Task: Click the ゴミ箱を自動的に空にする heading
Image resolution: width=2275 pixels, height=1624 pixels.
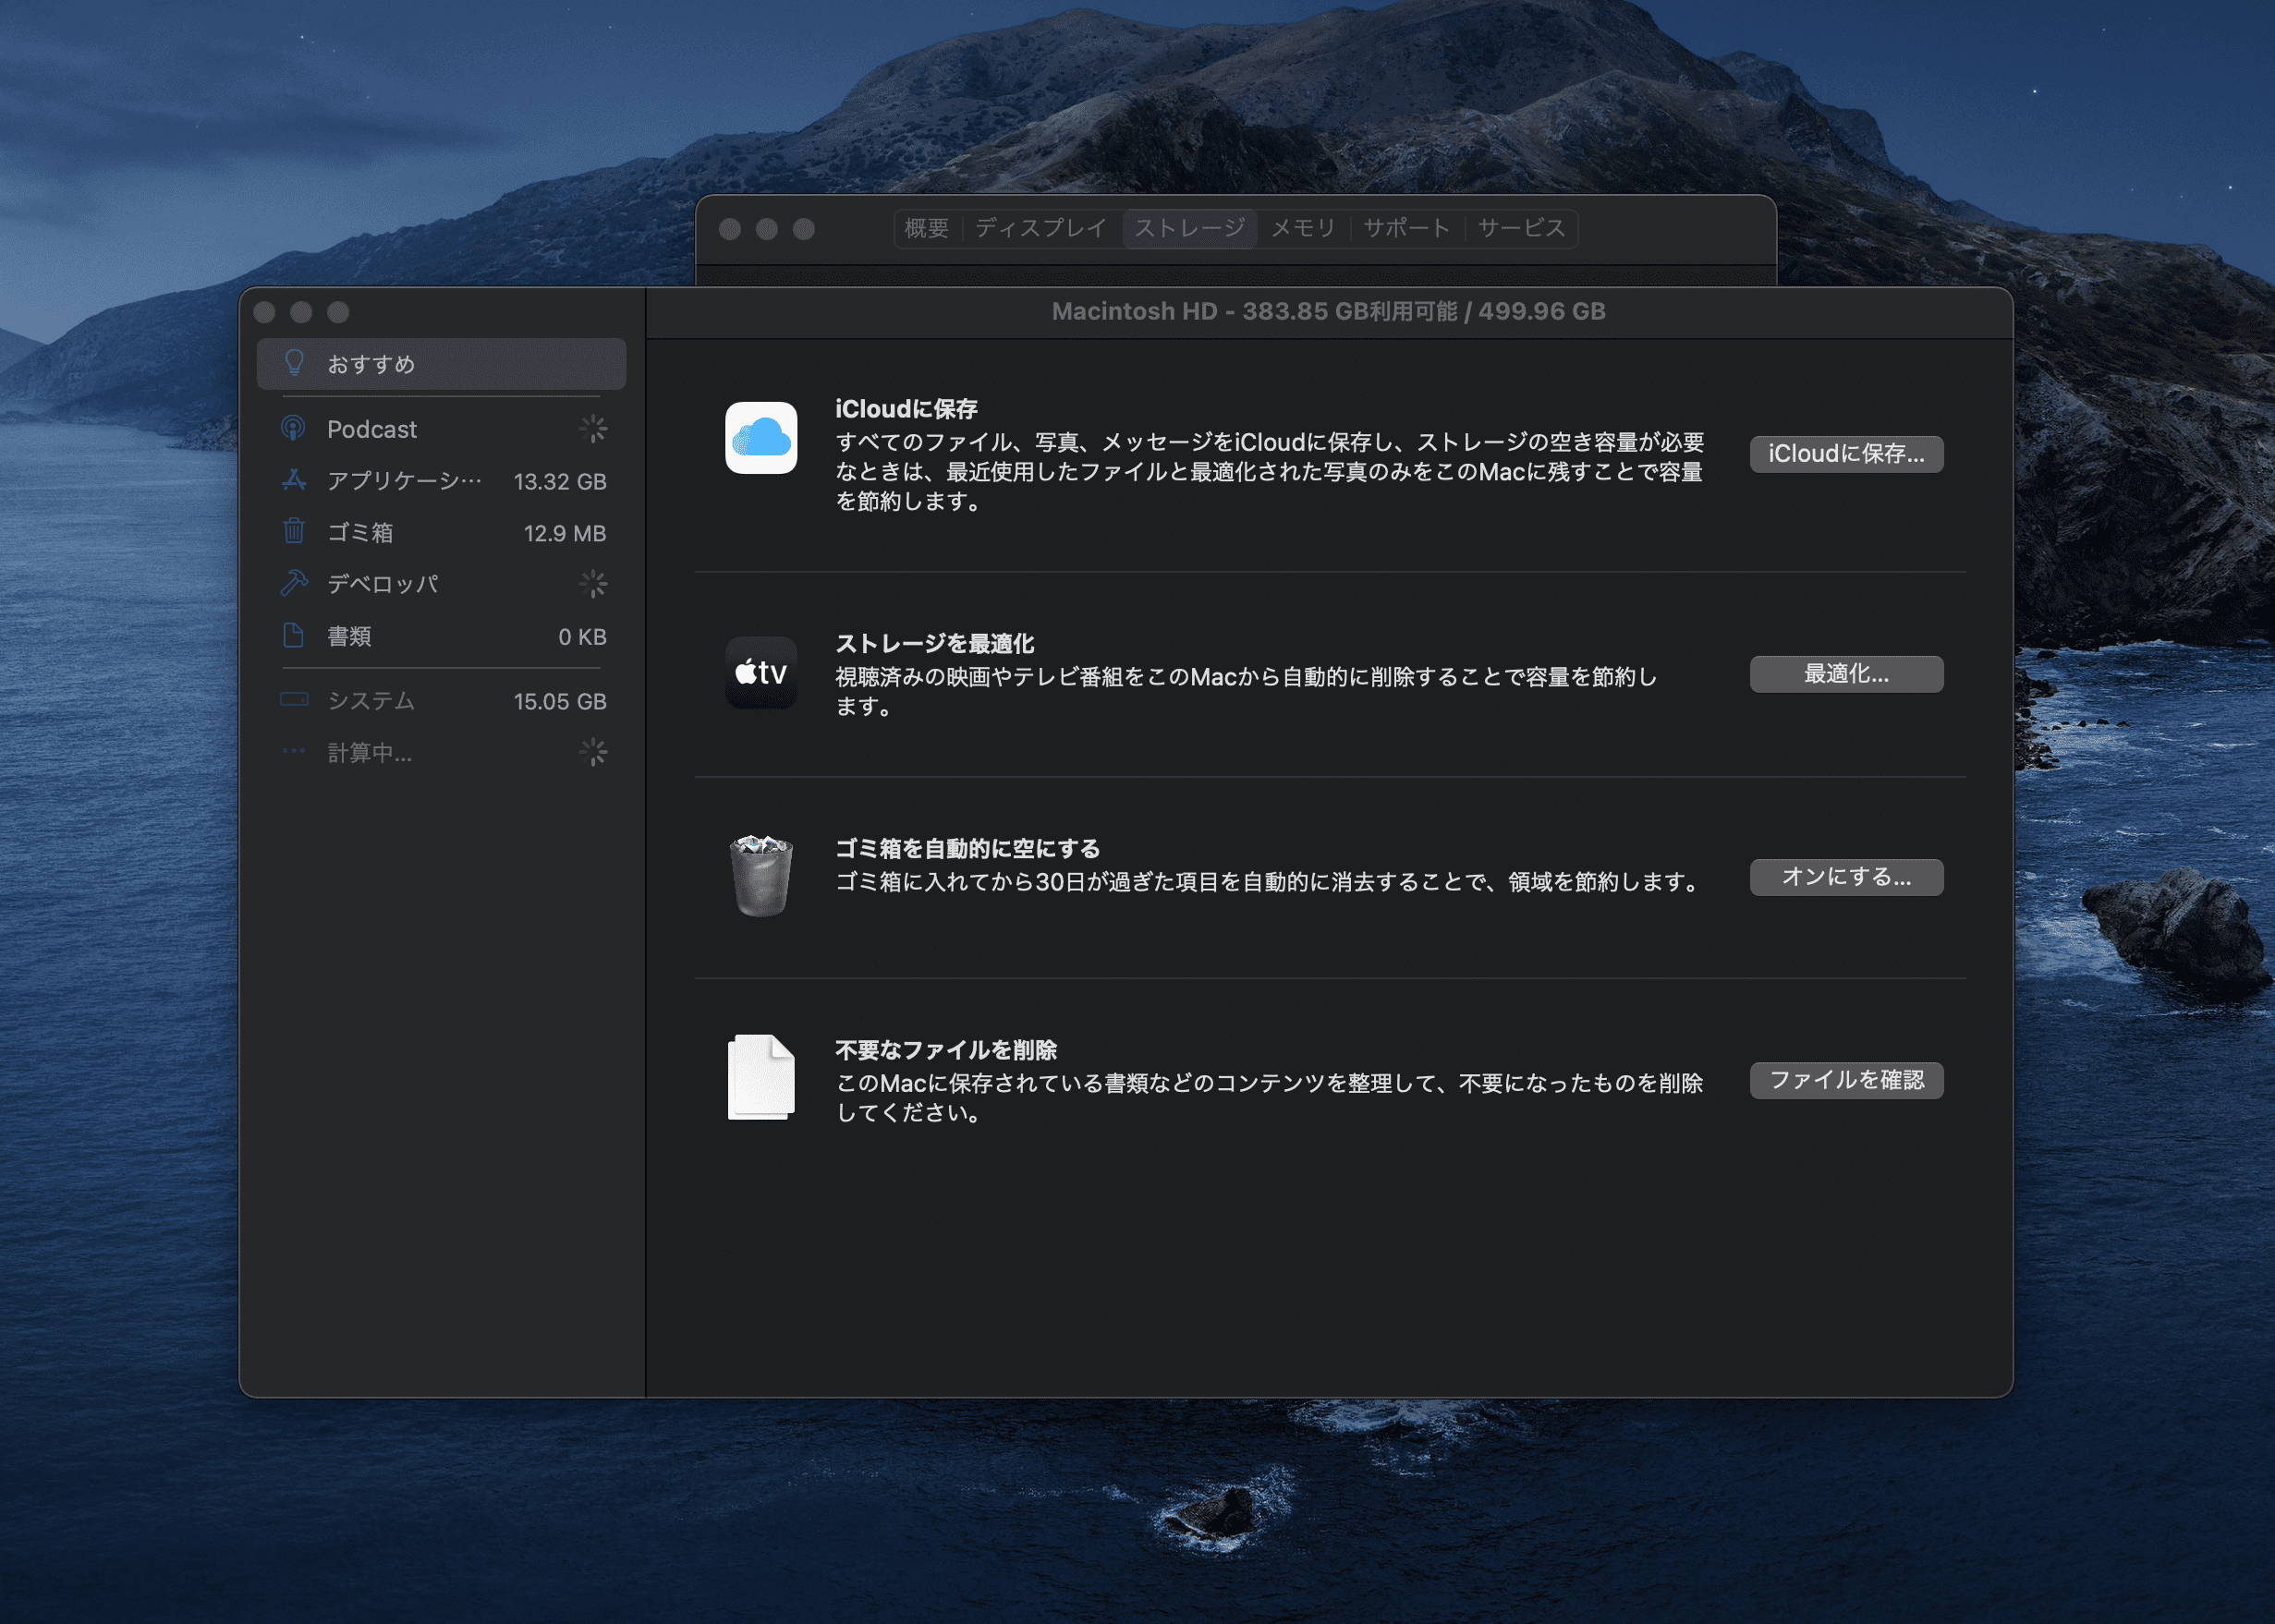Action: click(967, 849)
